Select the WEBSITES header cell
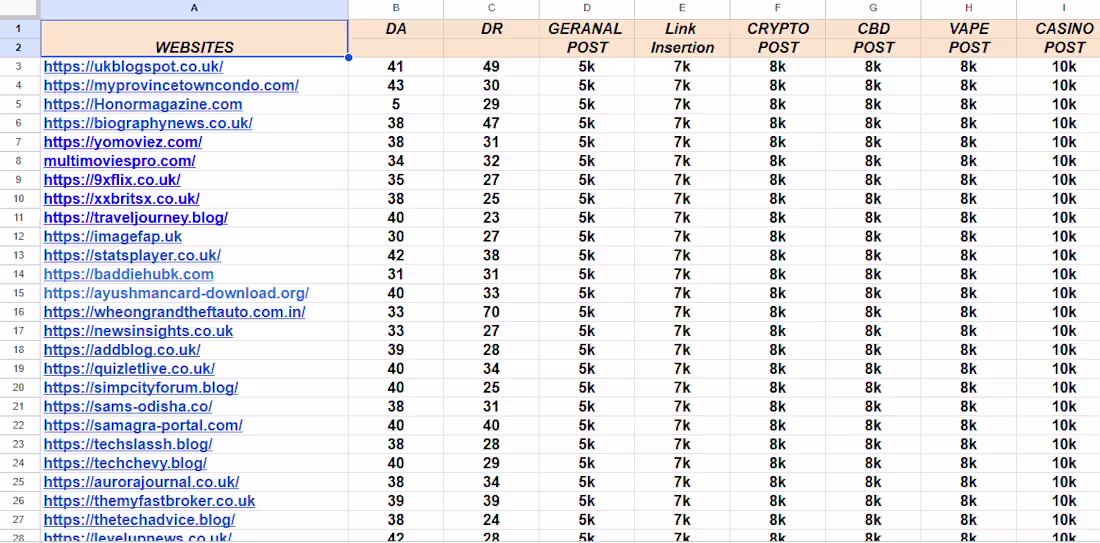Image resolution: width=1100 pixels, height=543 pixels. click(x=194, y=39)
